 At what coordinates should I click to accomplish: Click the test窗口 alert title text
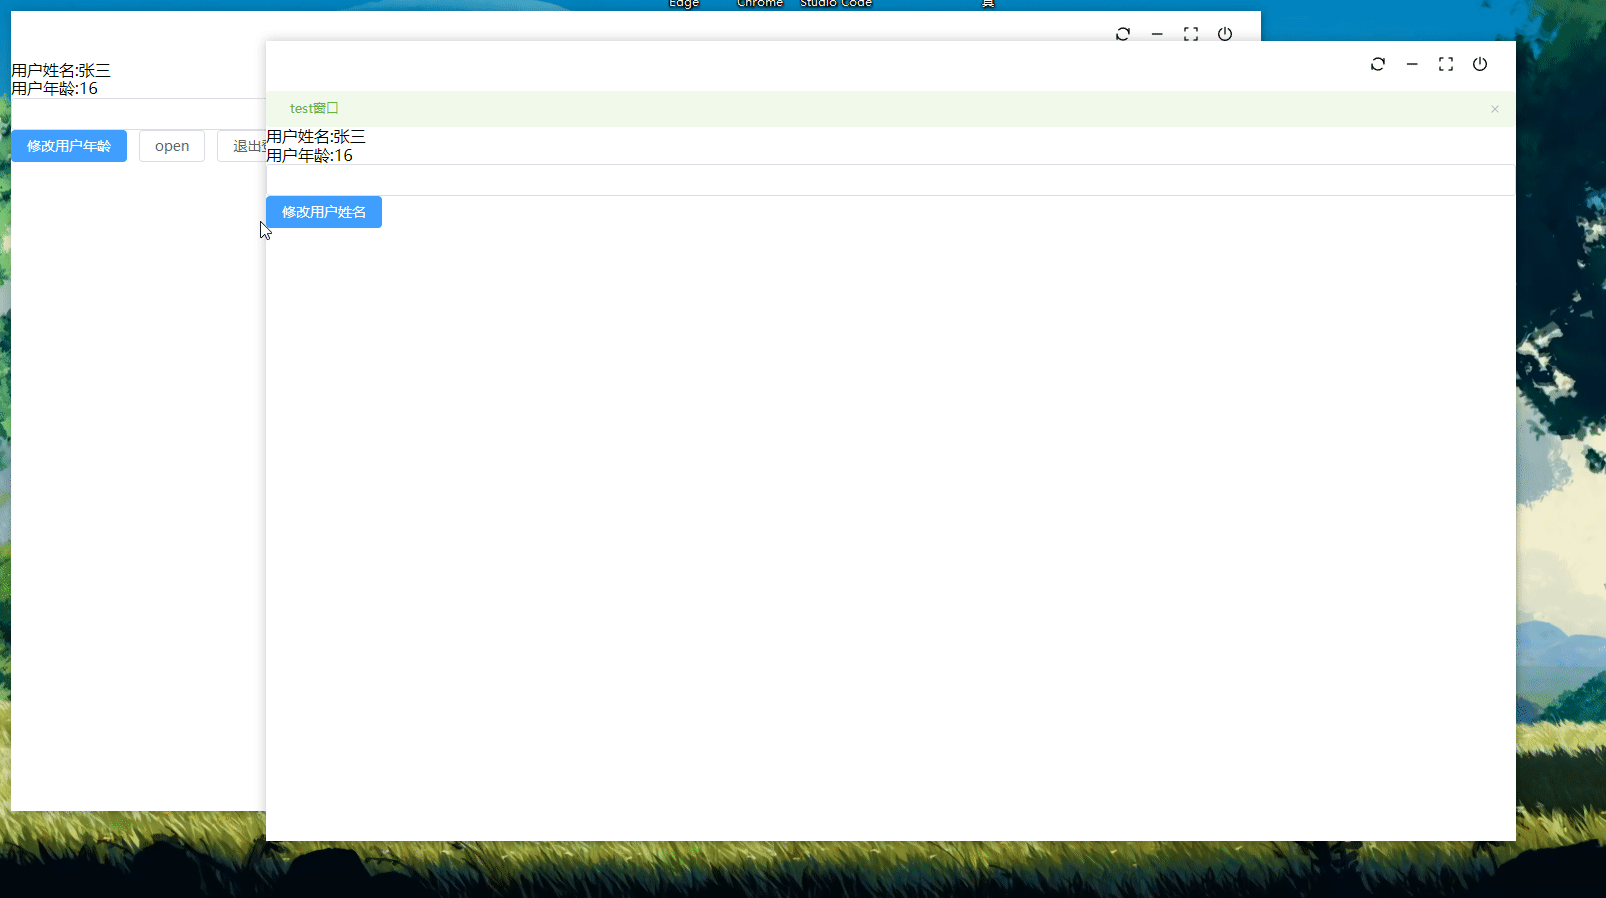point(314,108)
